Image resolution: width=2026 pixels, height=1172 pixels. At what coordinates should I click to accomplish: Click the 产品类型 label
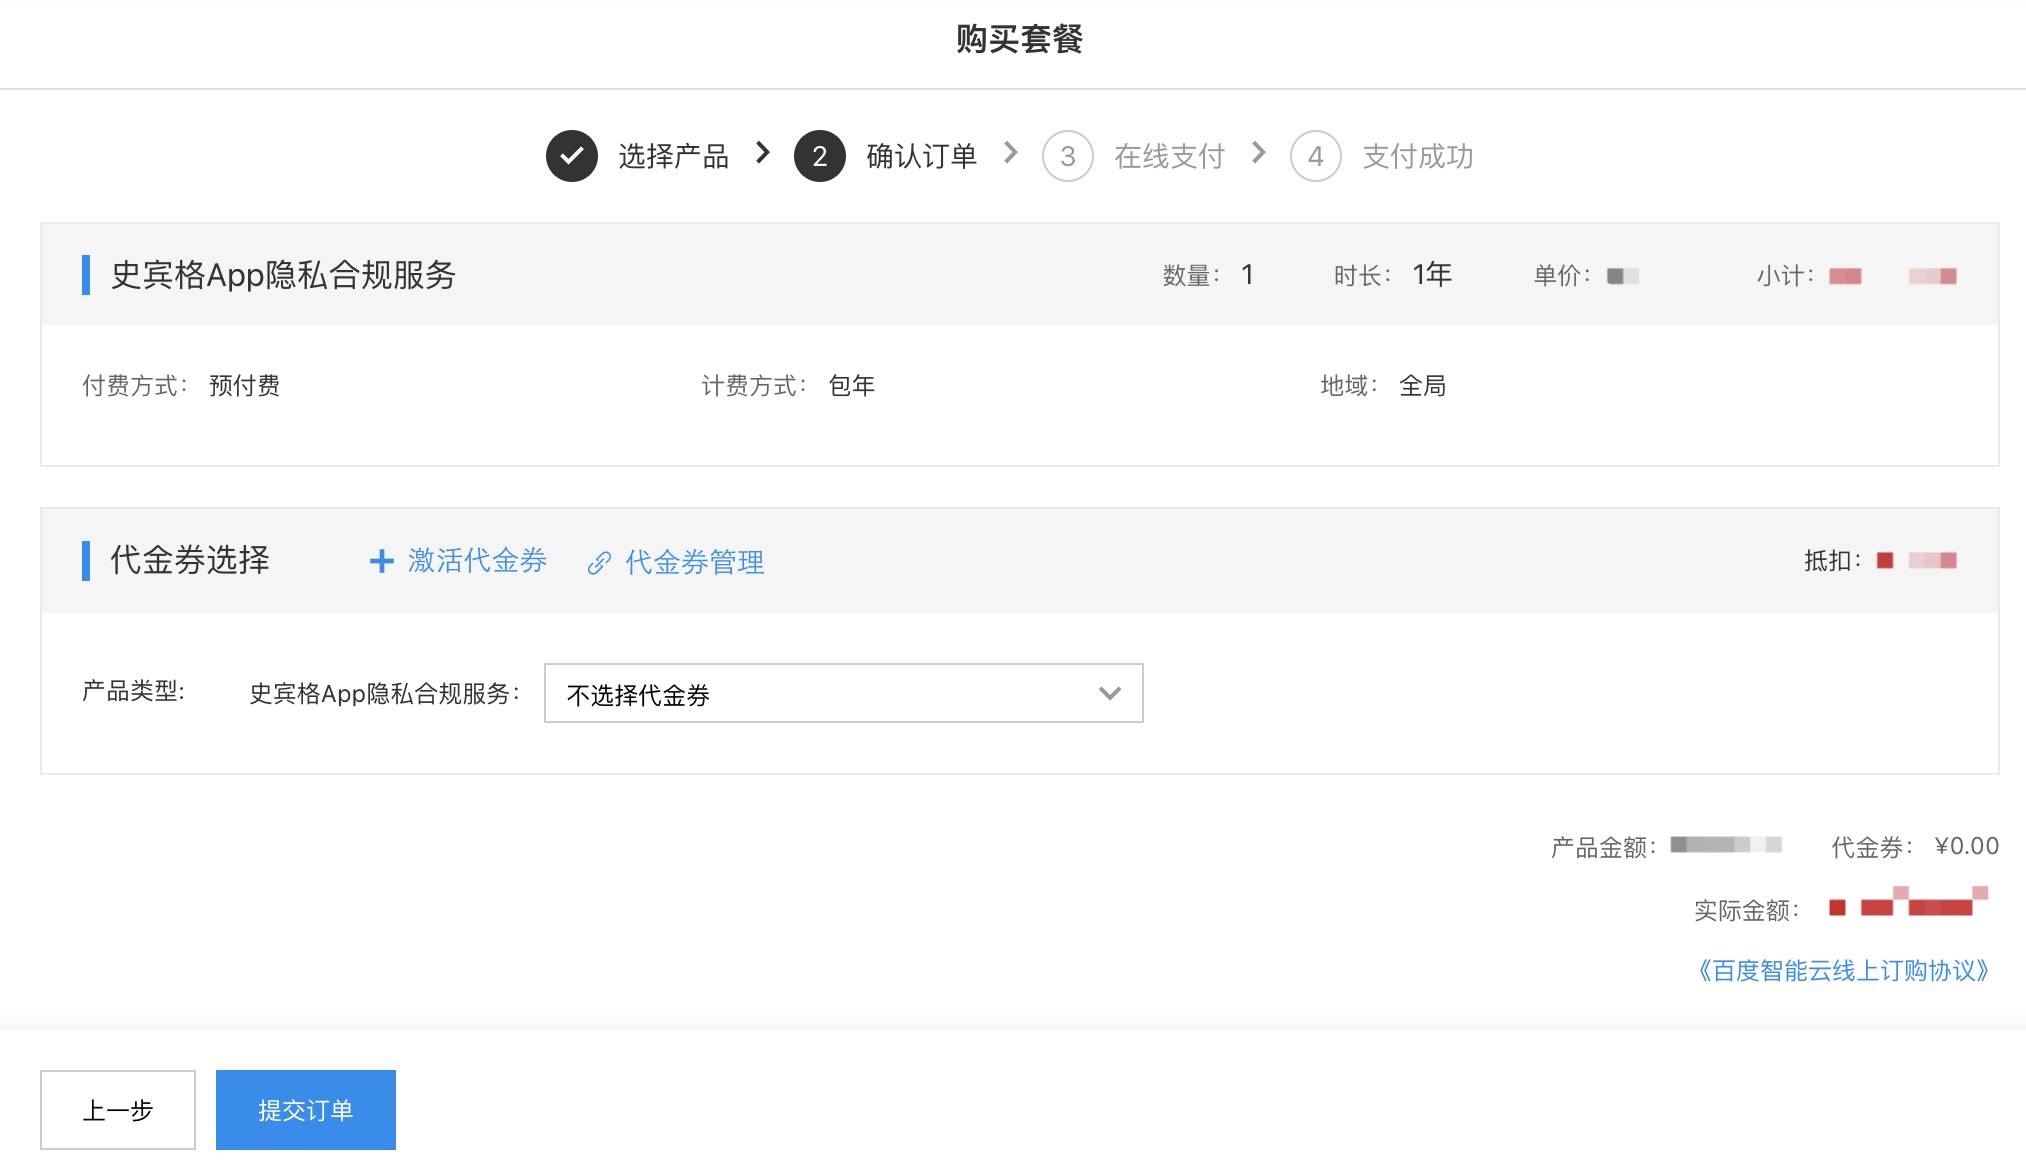133,691
